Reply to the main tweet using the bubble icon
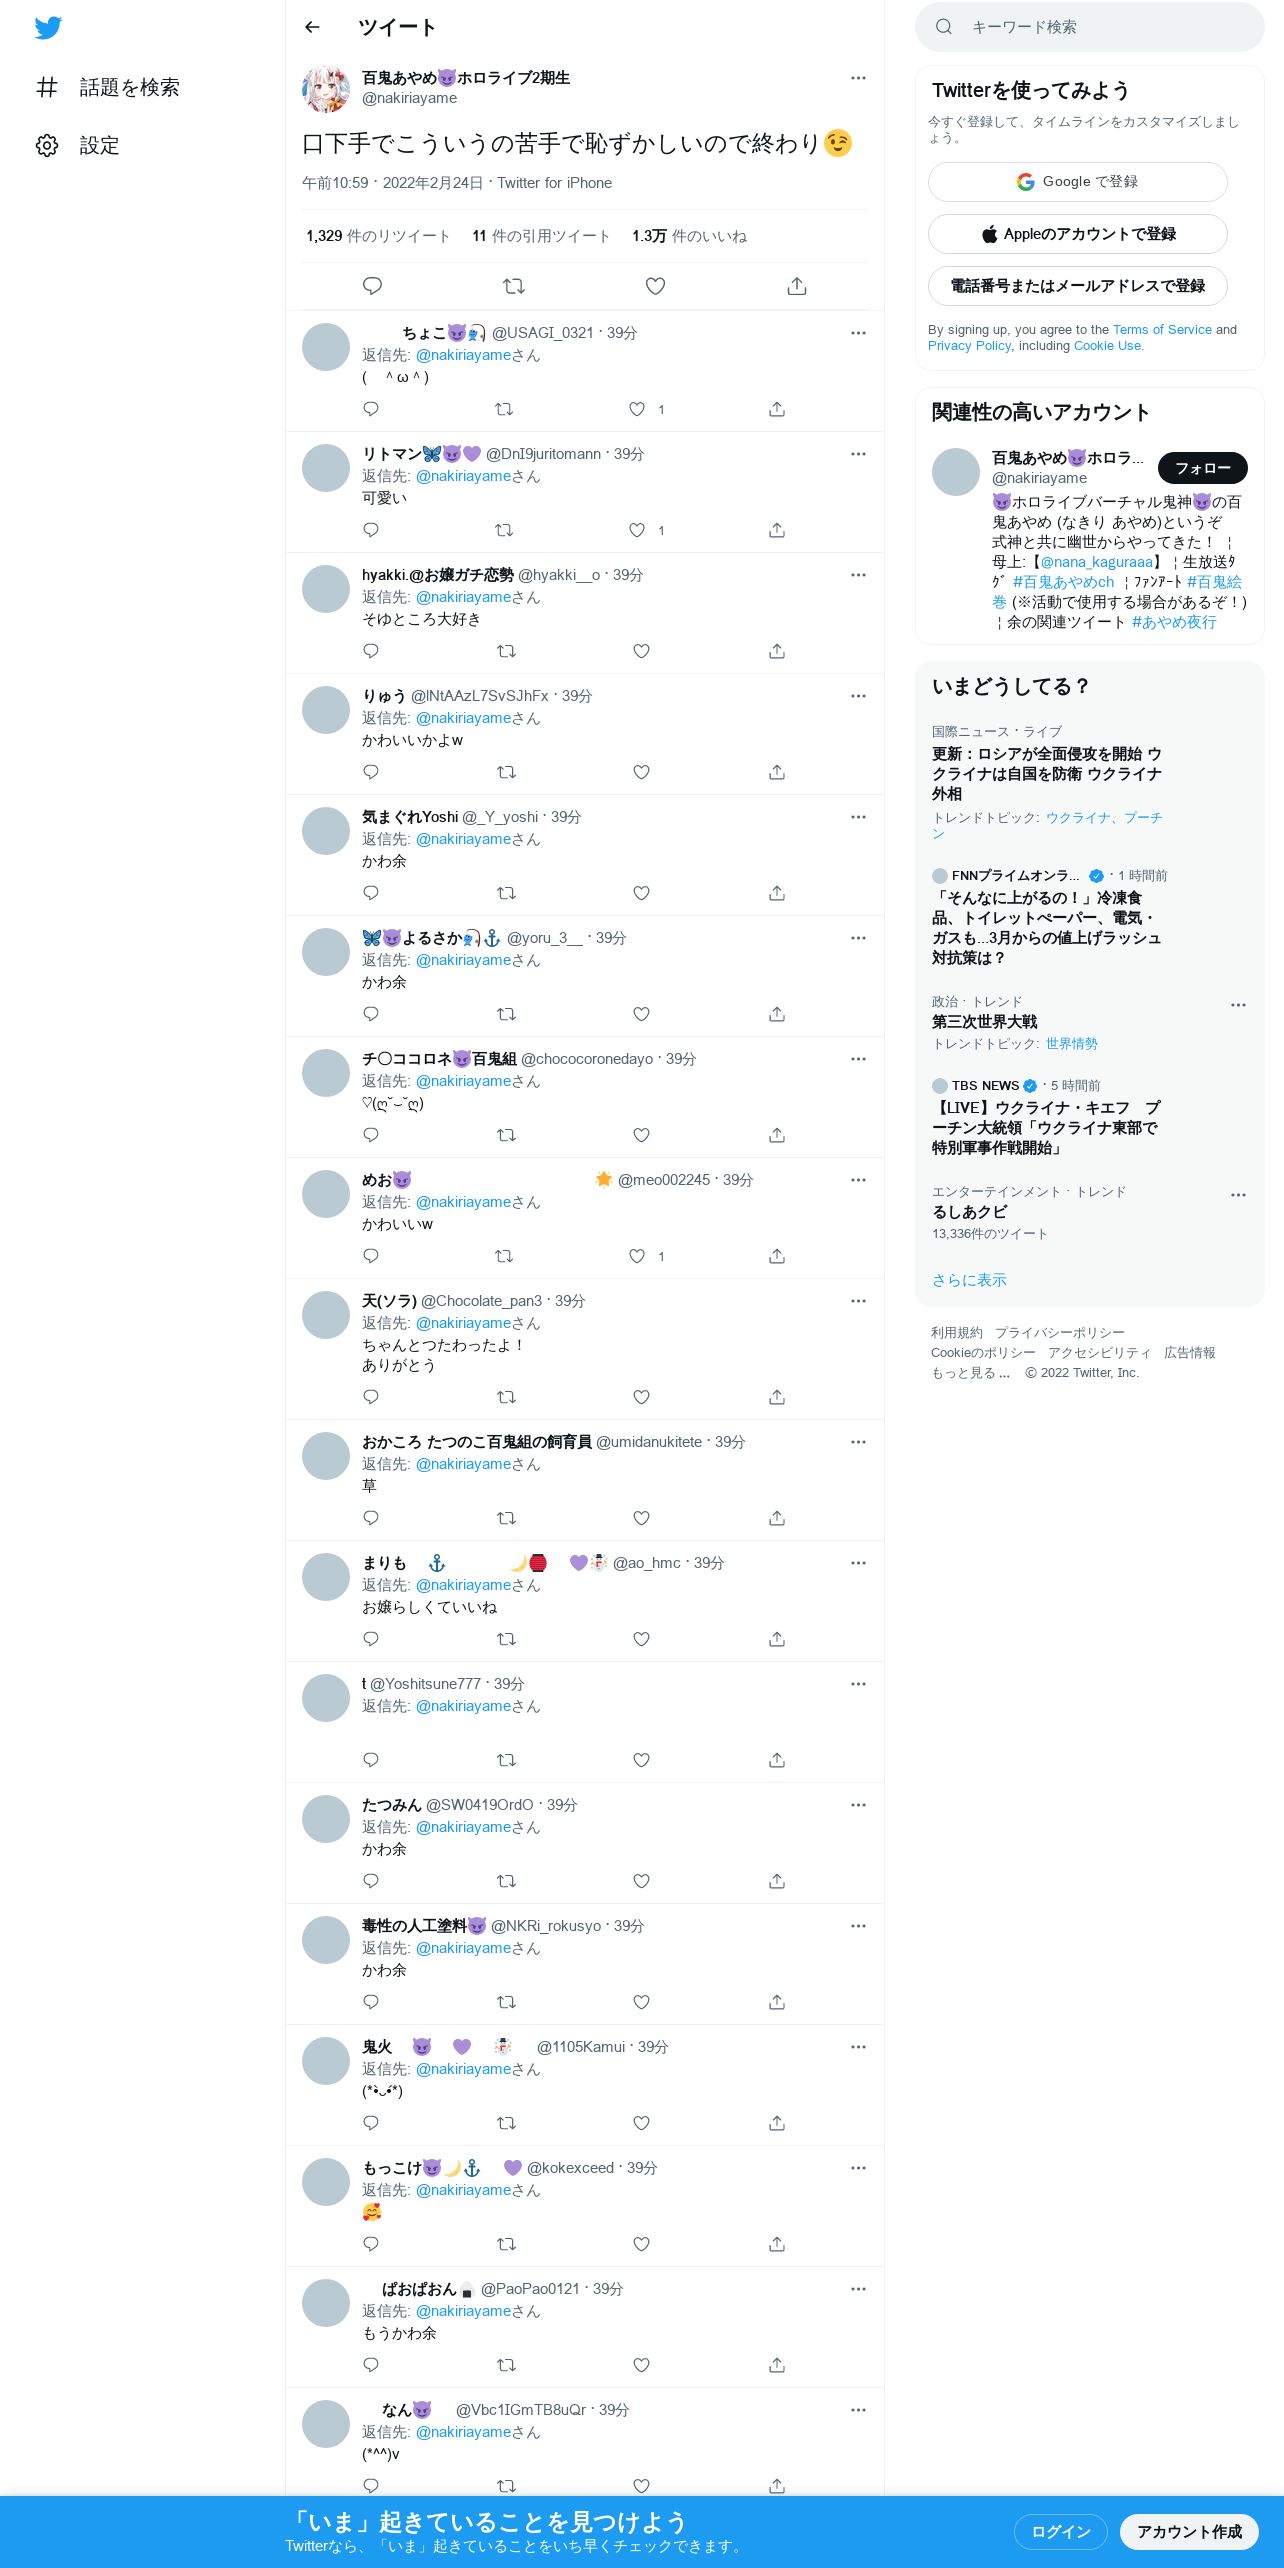This screenshot has height=2568, width=1284. click(x=372, y=286)
